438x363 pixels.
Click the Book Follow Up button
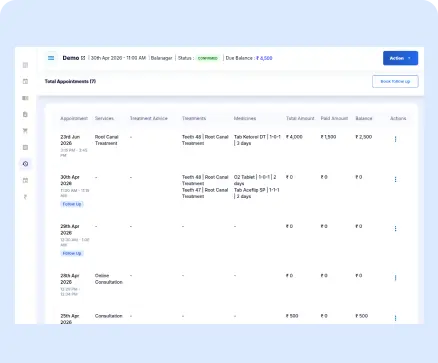395,81
